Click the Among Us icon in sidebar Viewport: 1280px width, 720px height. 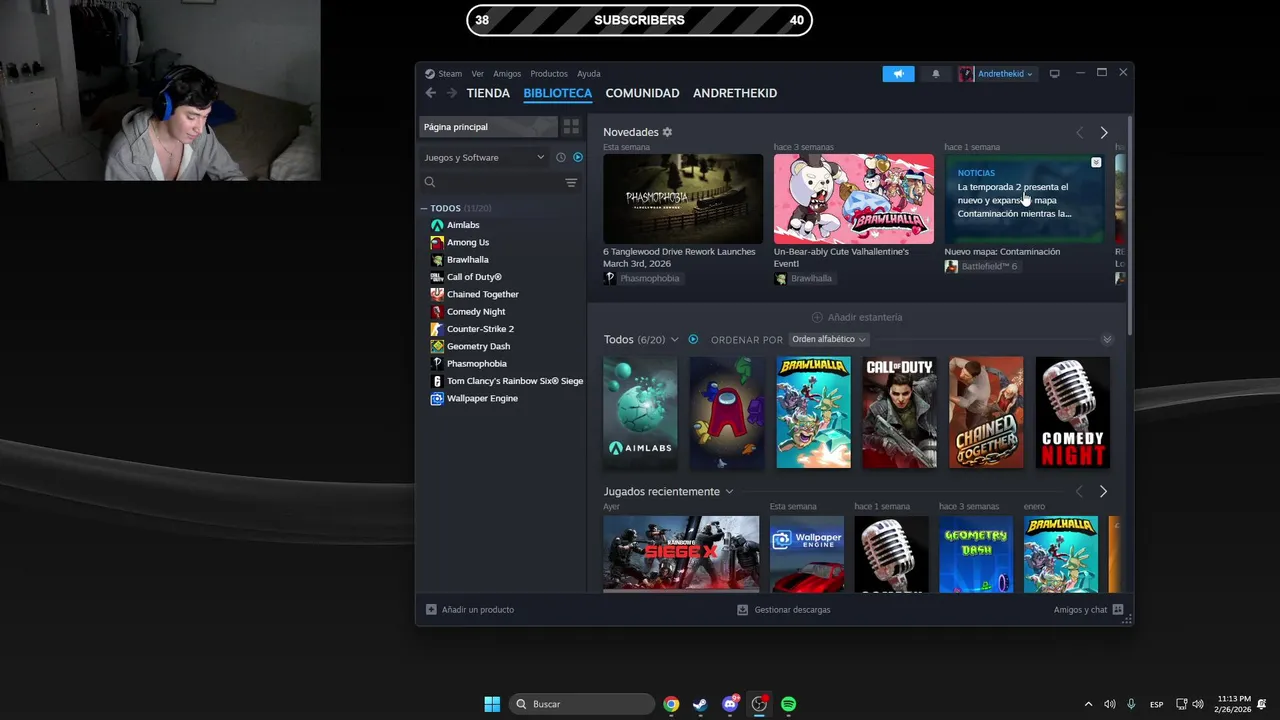point(437,242)
